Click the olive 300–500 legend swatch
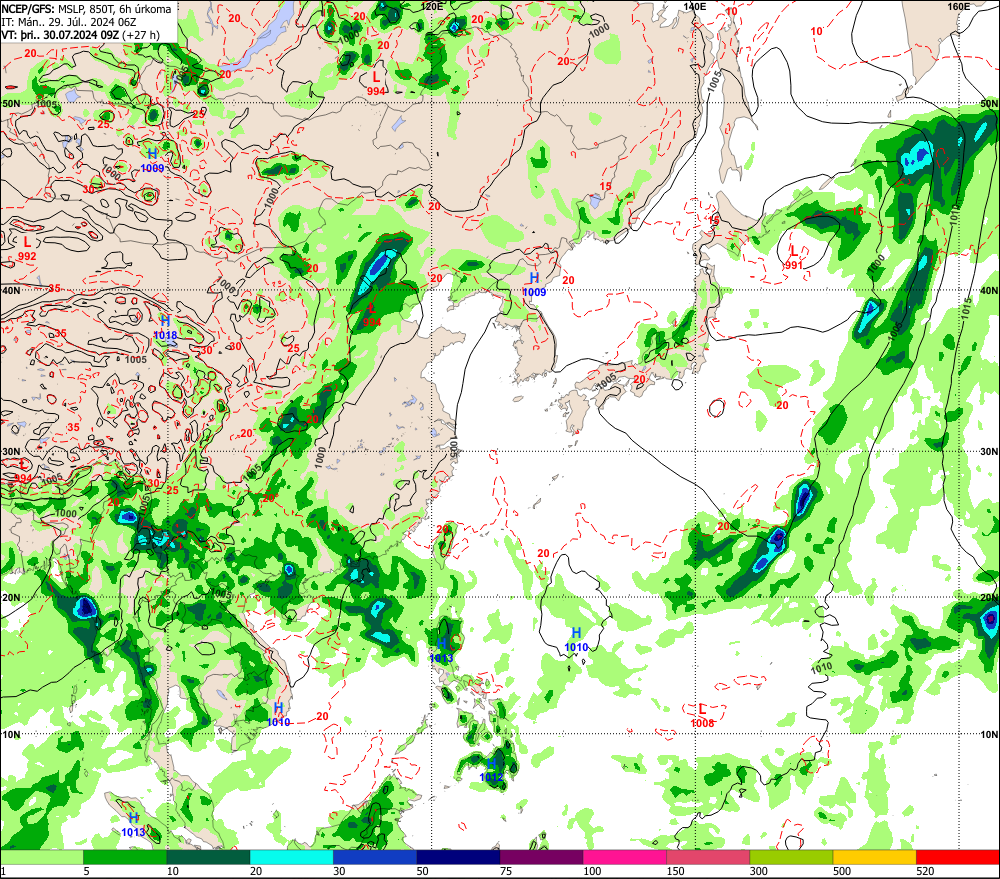Viewport: 1000px width, 879px height. click(791, 857)
